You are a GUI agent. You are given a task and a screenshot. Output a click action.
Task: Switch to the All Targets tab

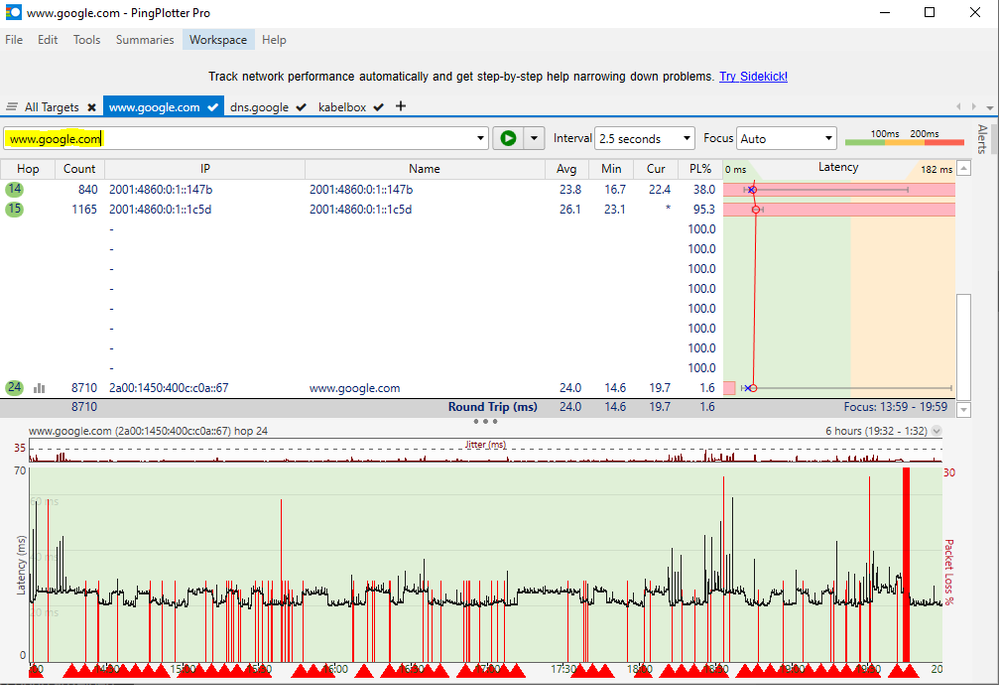pos(52,107)
